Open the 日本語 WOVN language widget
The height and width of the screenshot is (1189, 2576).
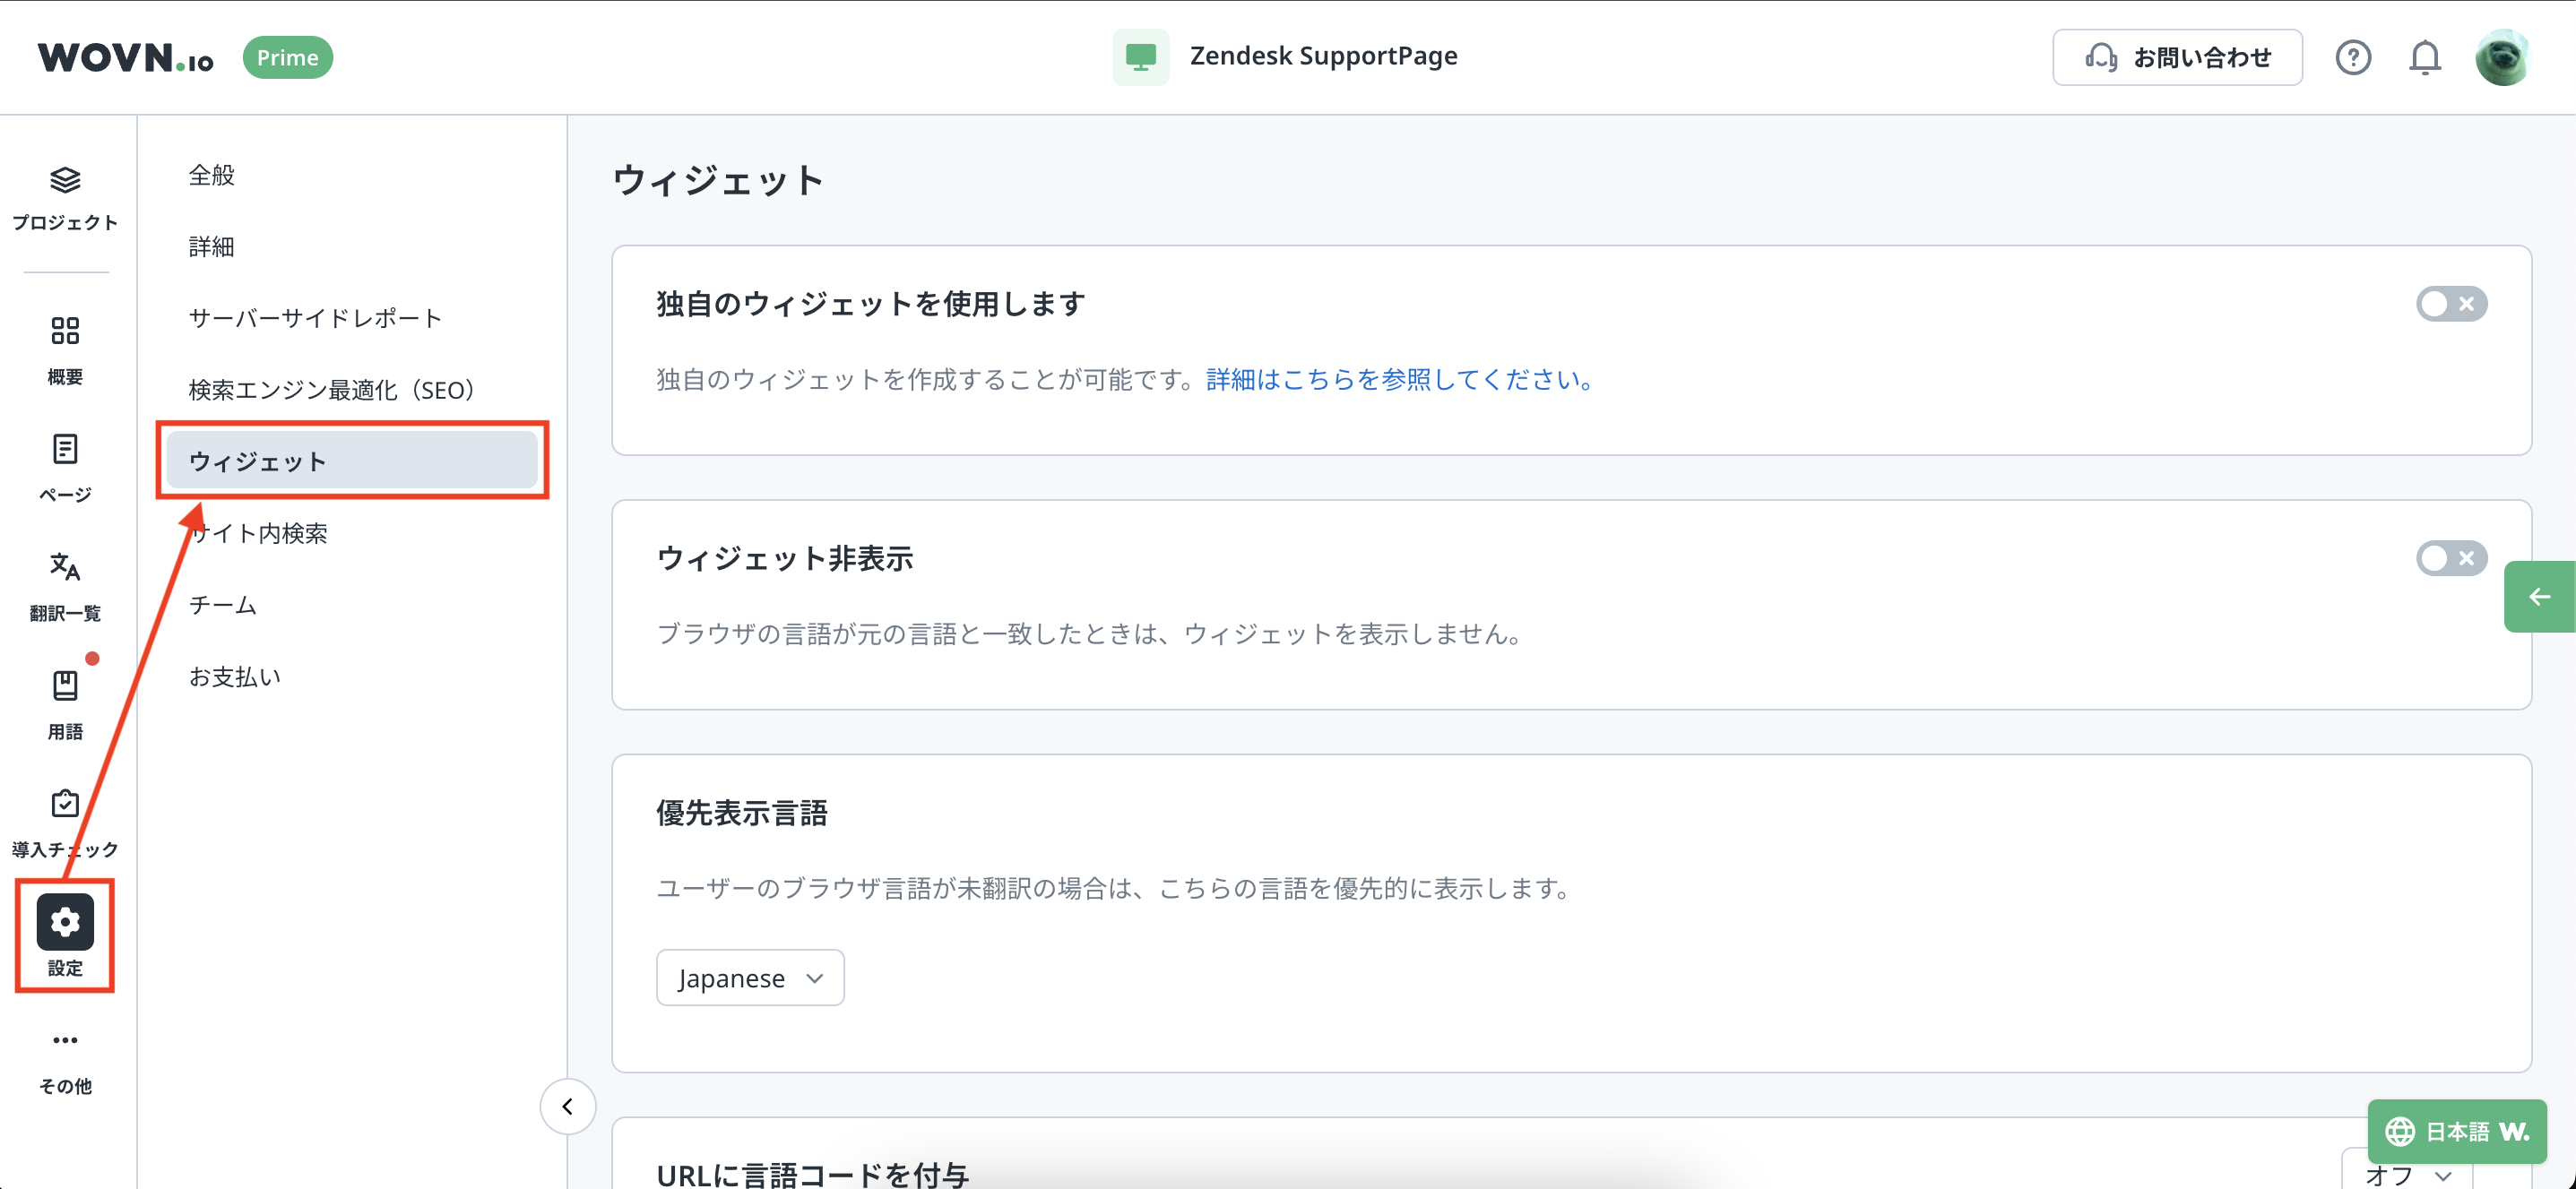click(x=2456, y=1132)
